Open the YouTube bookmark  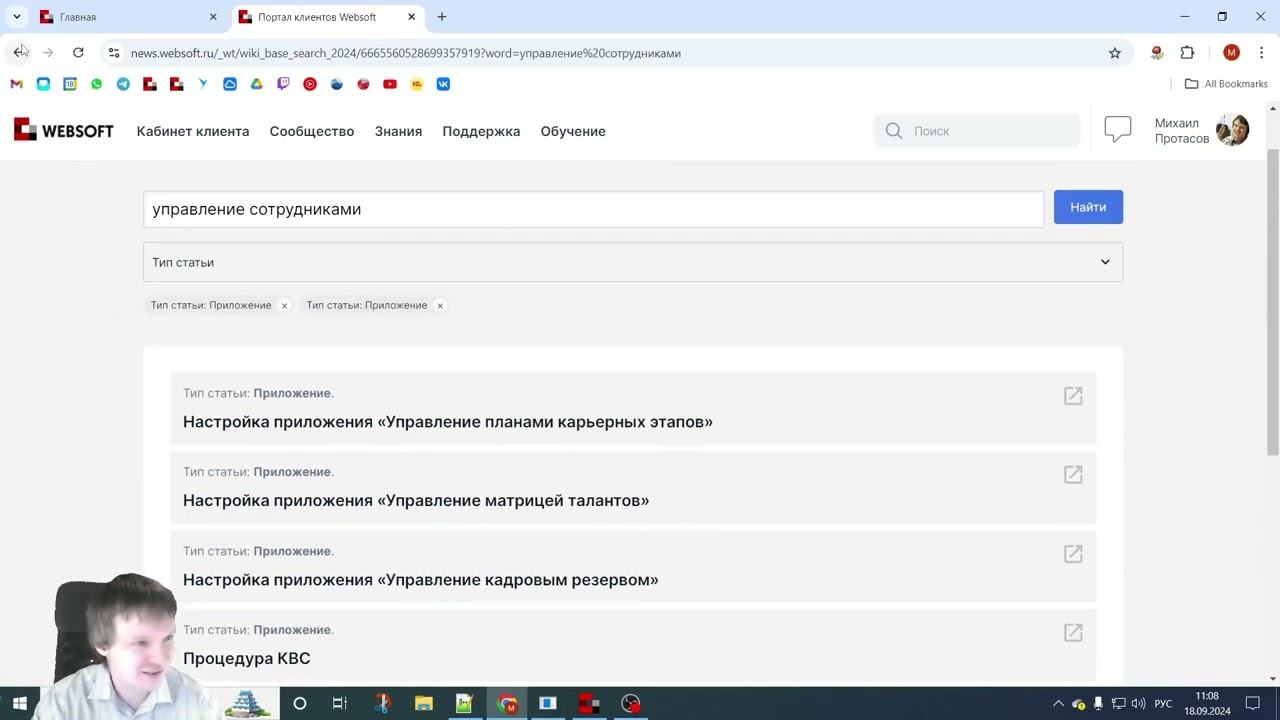coord(390,84)
